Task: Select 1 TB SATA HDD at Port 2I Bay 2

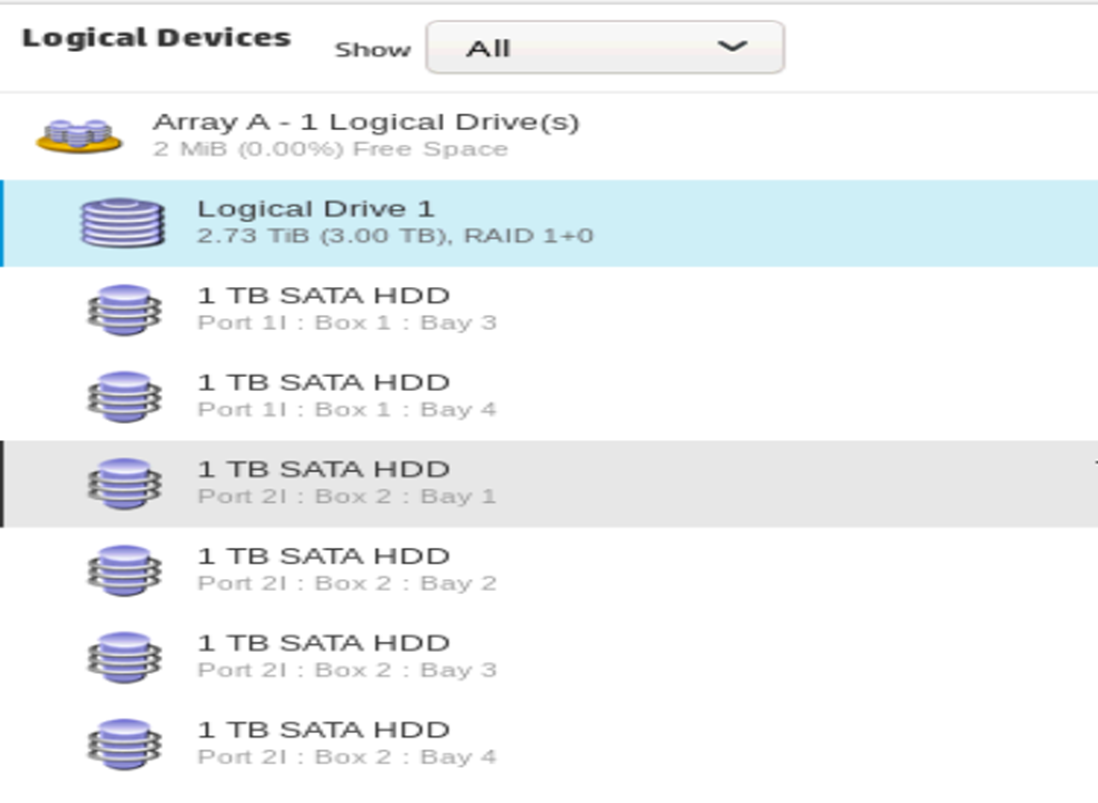Action: coord(549,570)
